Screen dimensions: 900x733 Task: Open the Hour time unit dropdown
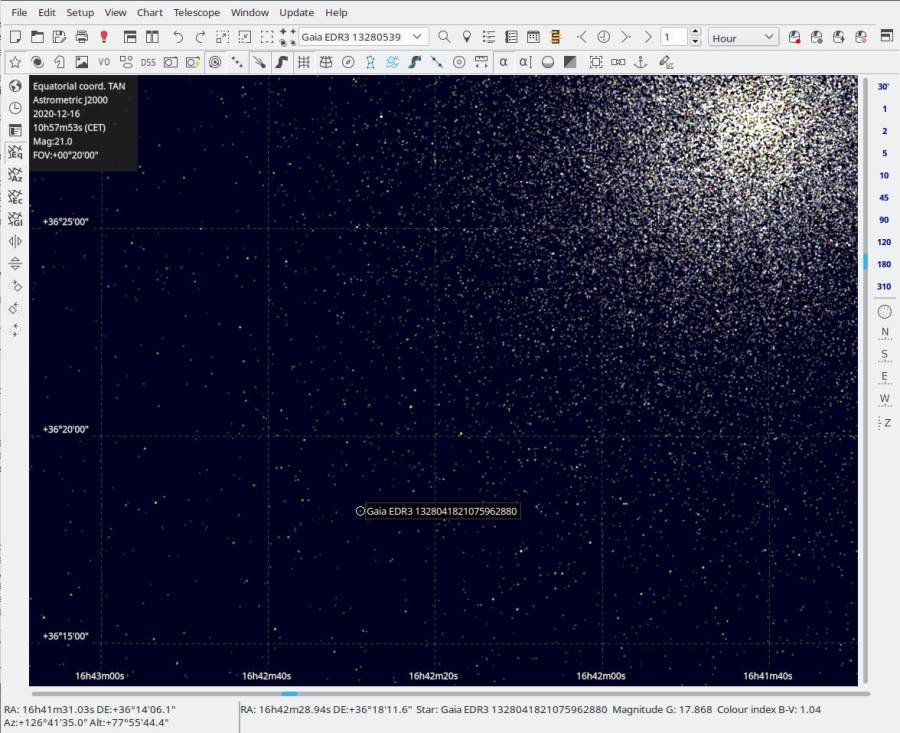pos(743,38)
